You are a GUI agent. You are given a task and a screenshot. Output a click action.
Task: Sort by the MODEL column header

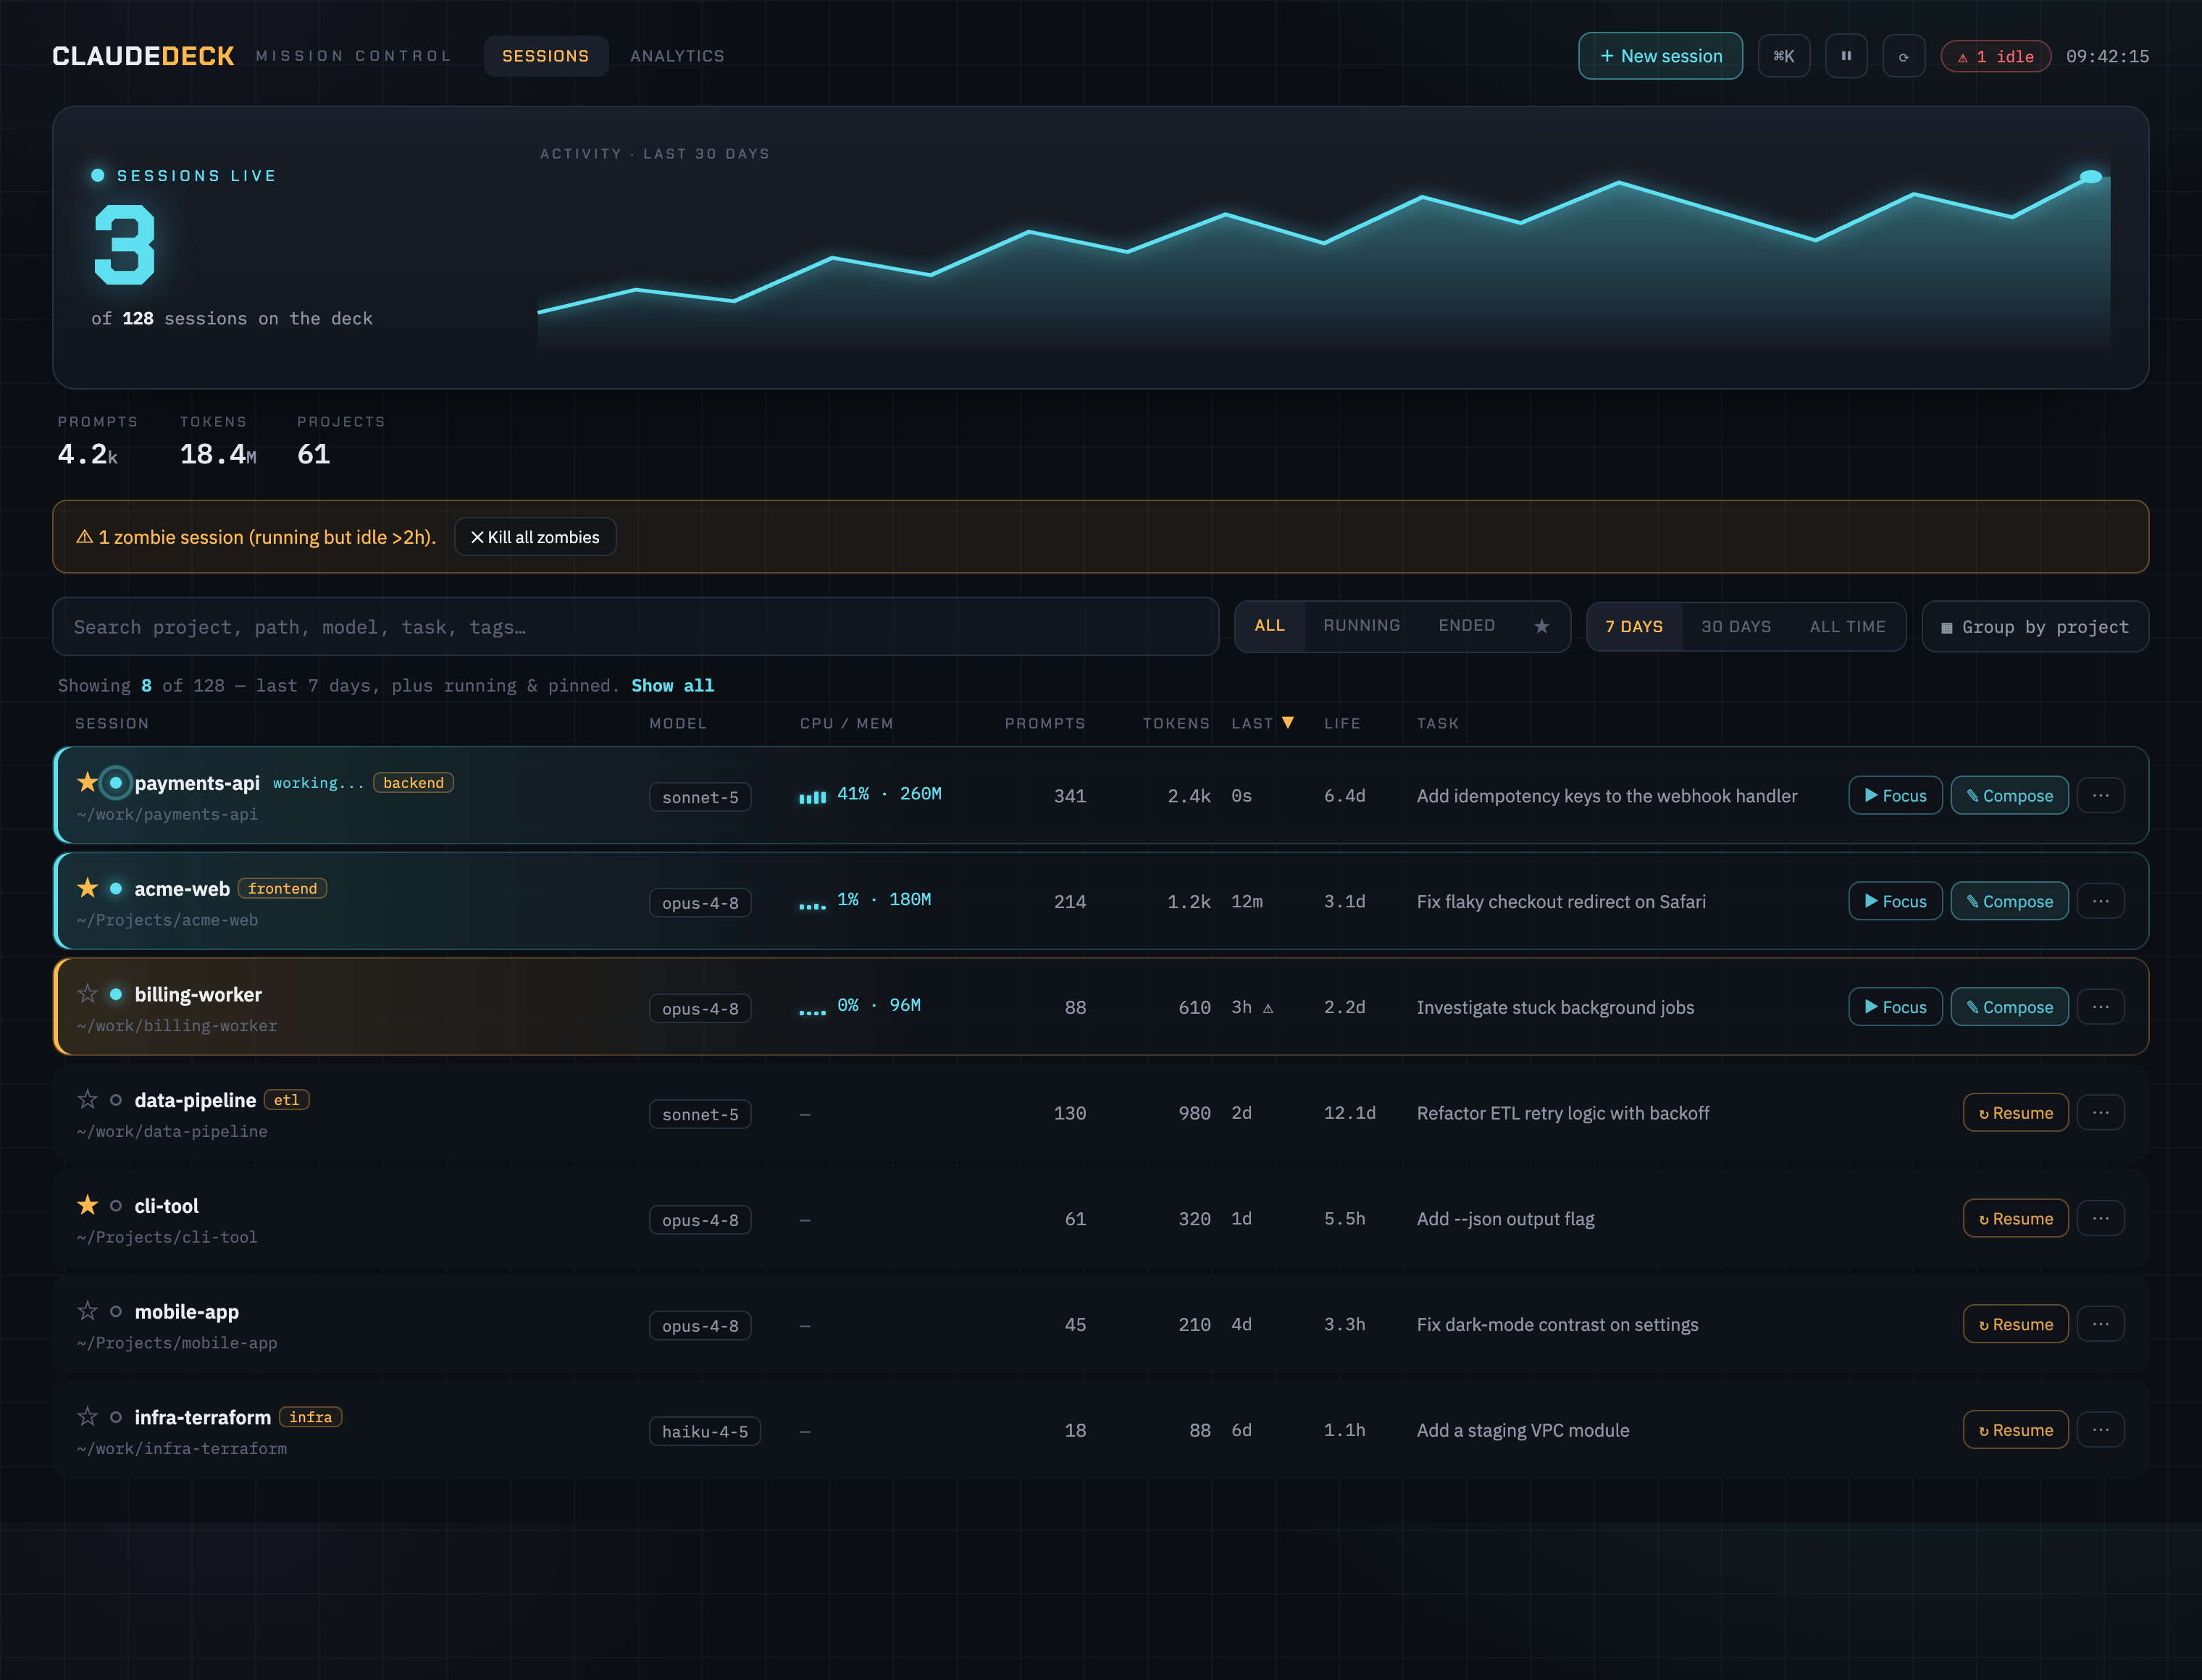click(x=677, y=723)
